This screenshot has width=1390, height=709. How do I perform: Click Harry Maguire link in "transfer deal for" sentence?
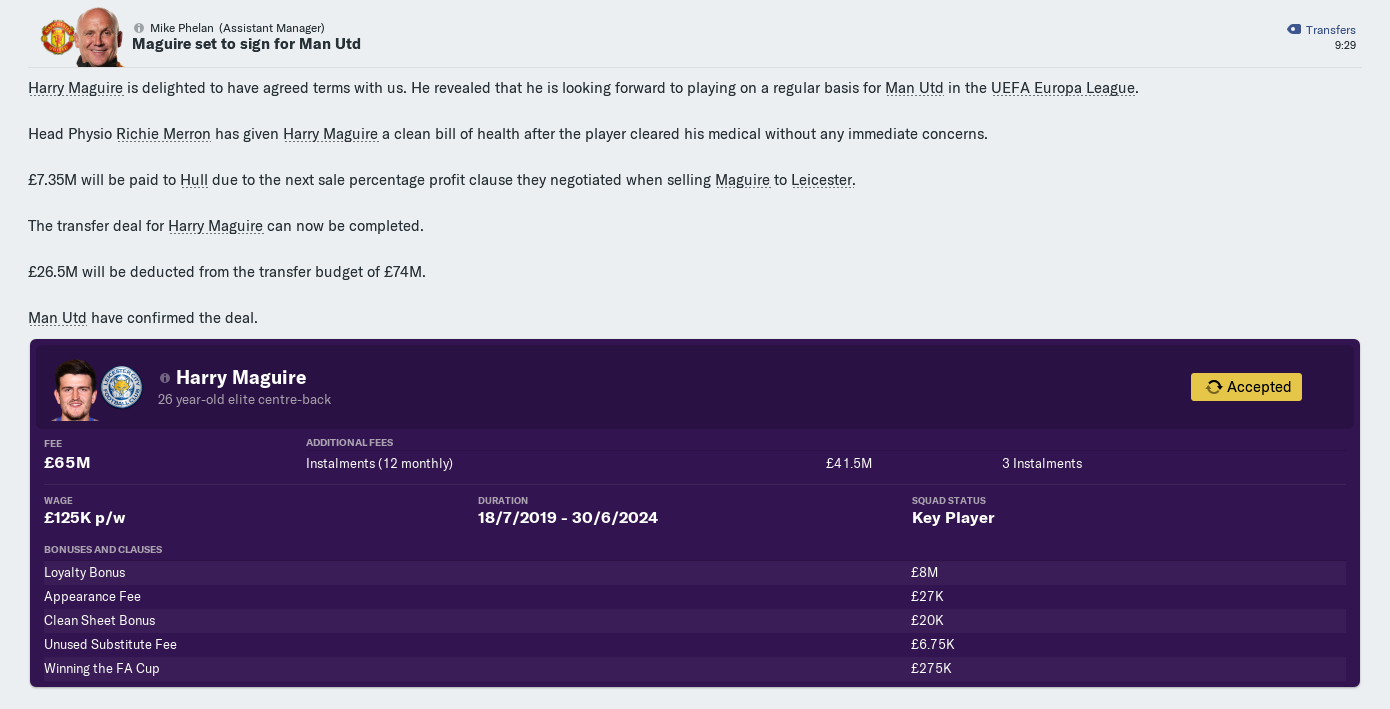[216, 226]
